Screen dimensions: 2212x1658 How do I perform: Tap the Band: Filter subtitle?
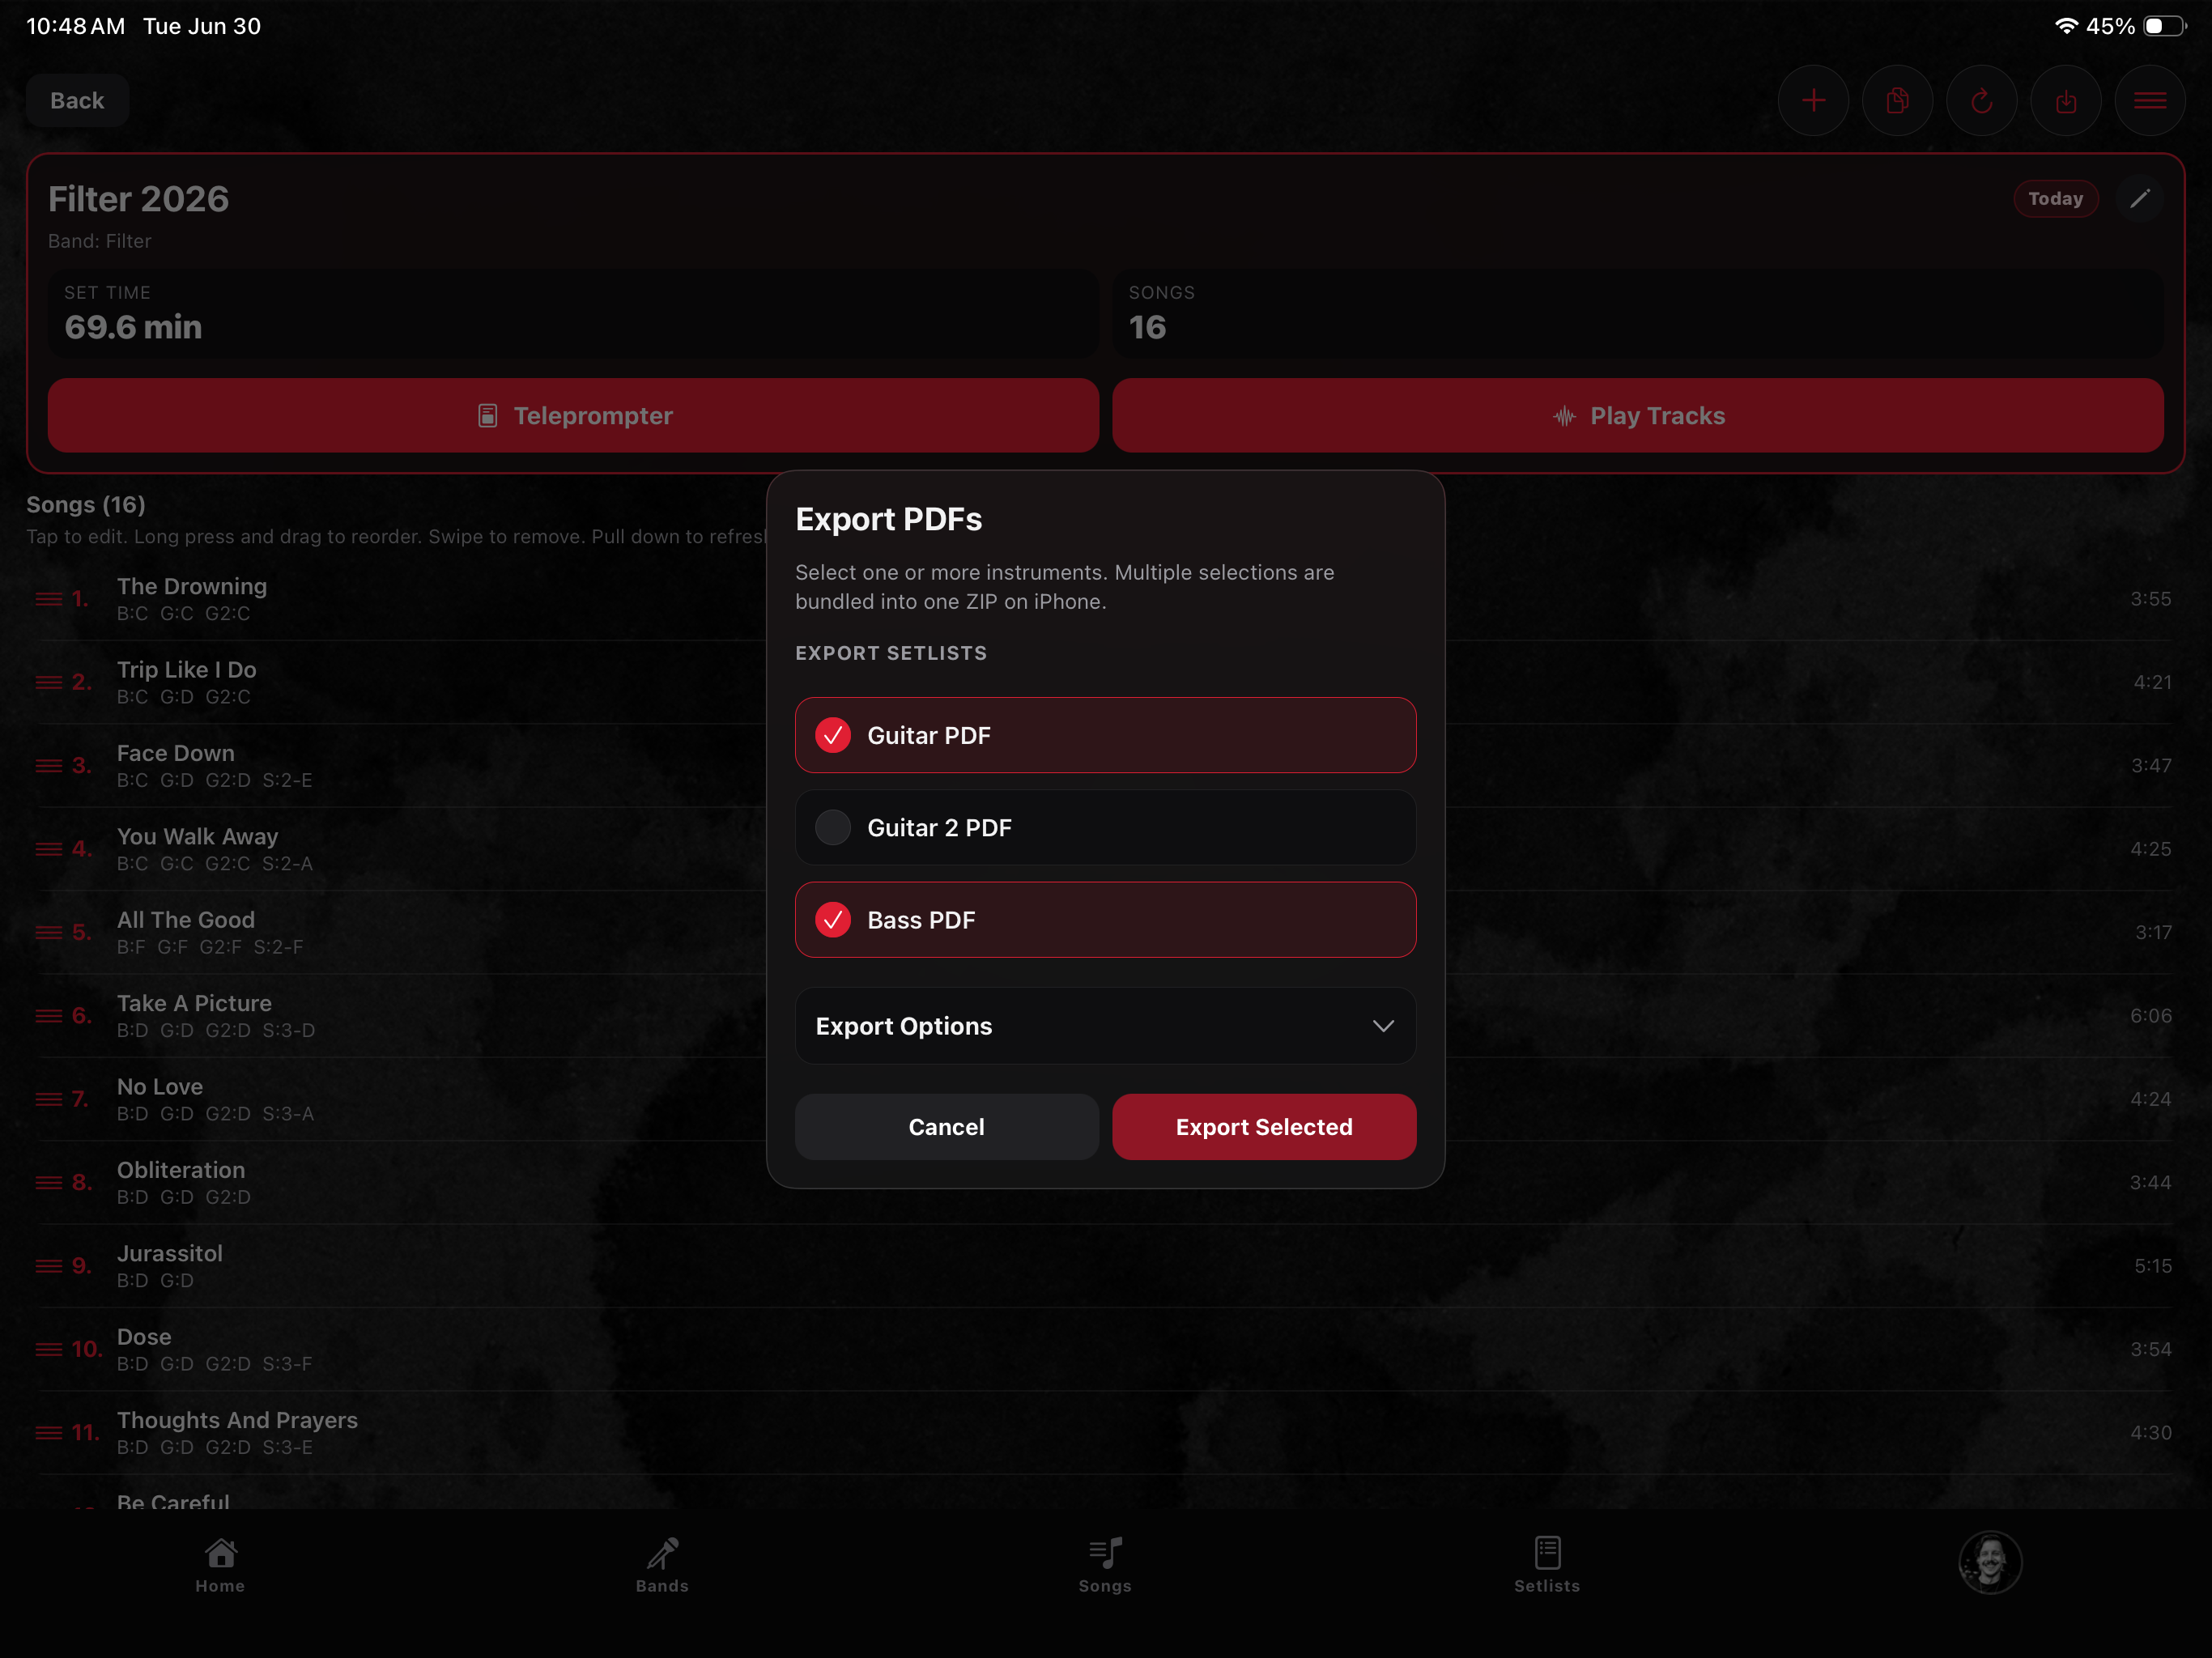click(100, 241)
